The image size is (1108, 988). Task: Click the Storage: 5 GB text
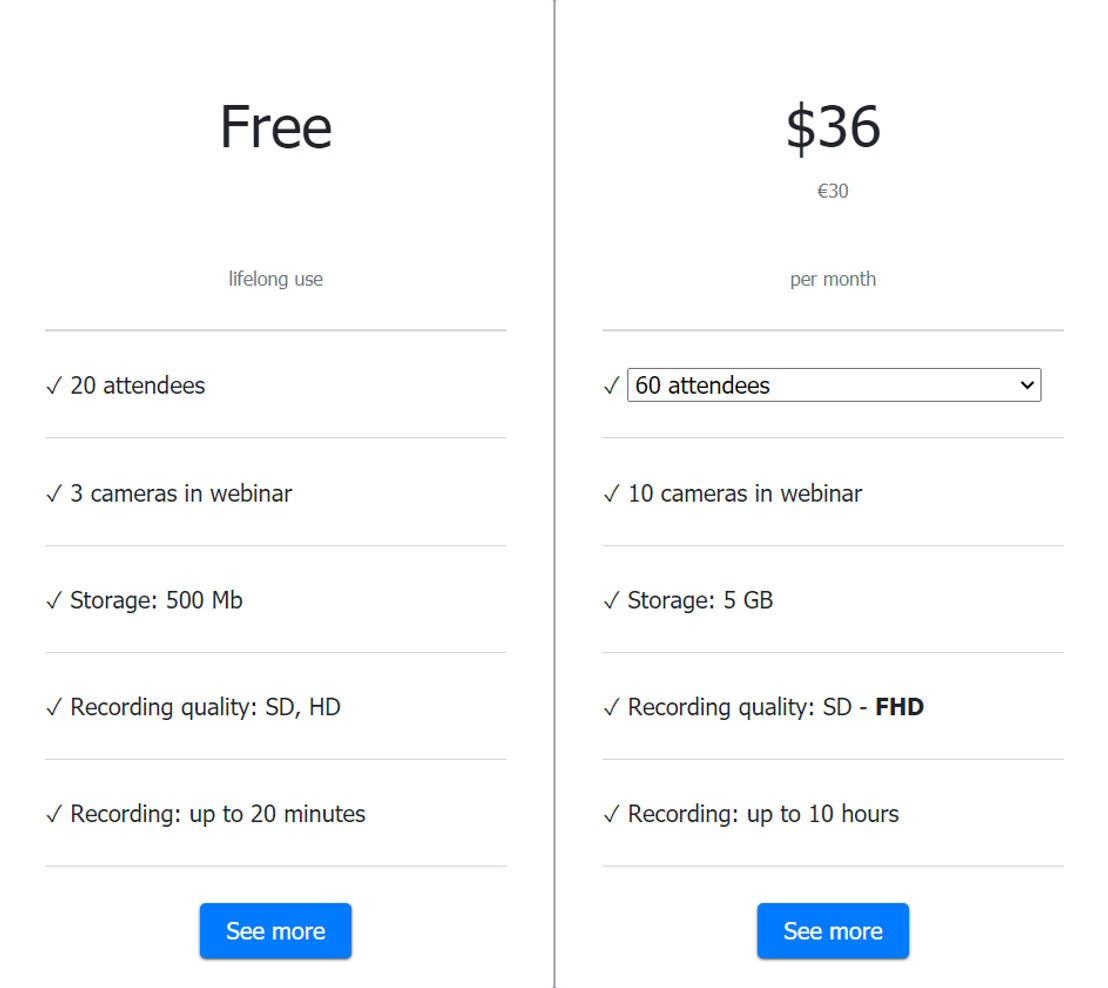click(700, 600)
